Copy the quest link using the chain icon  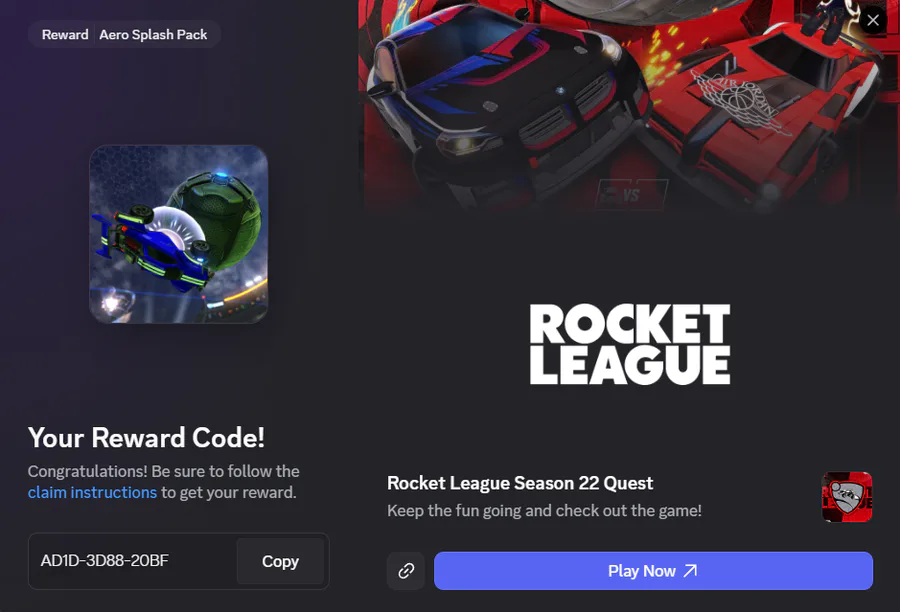[406, 571]
